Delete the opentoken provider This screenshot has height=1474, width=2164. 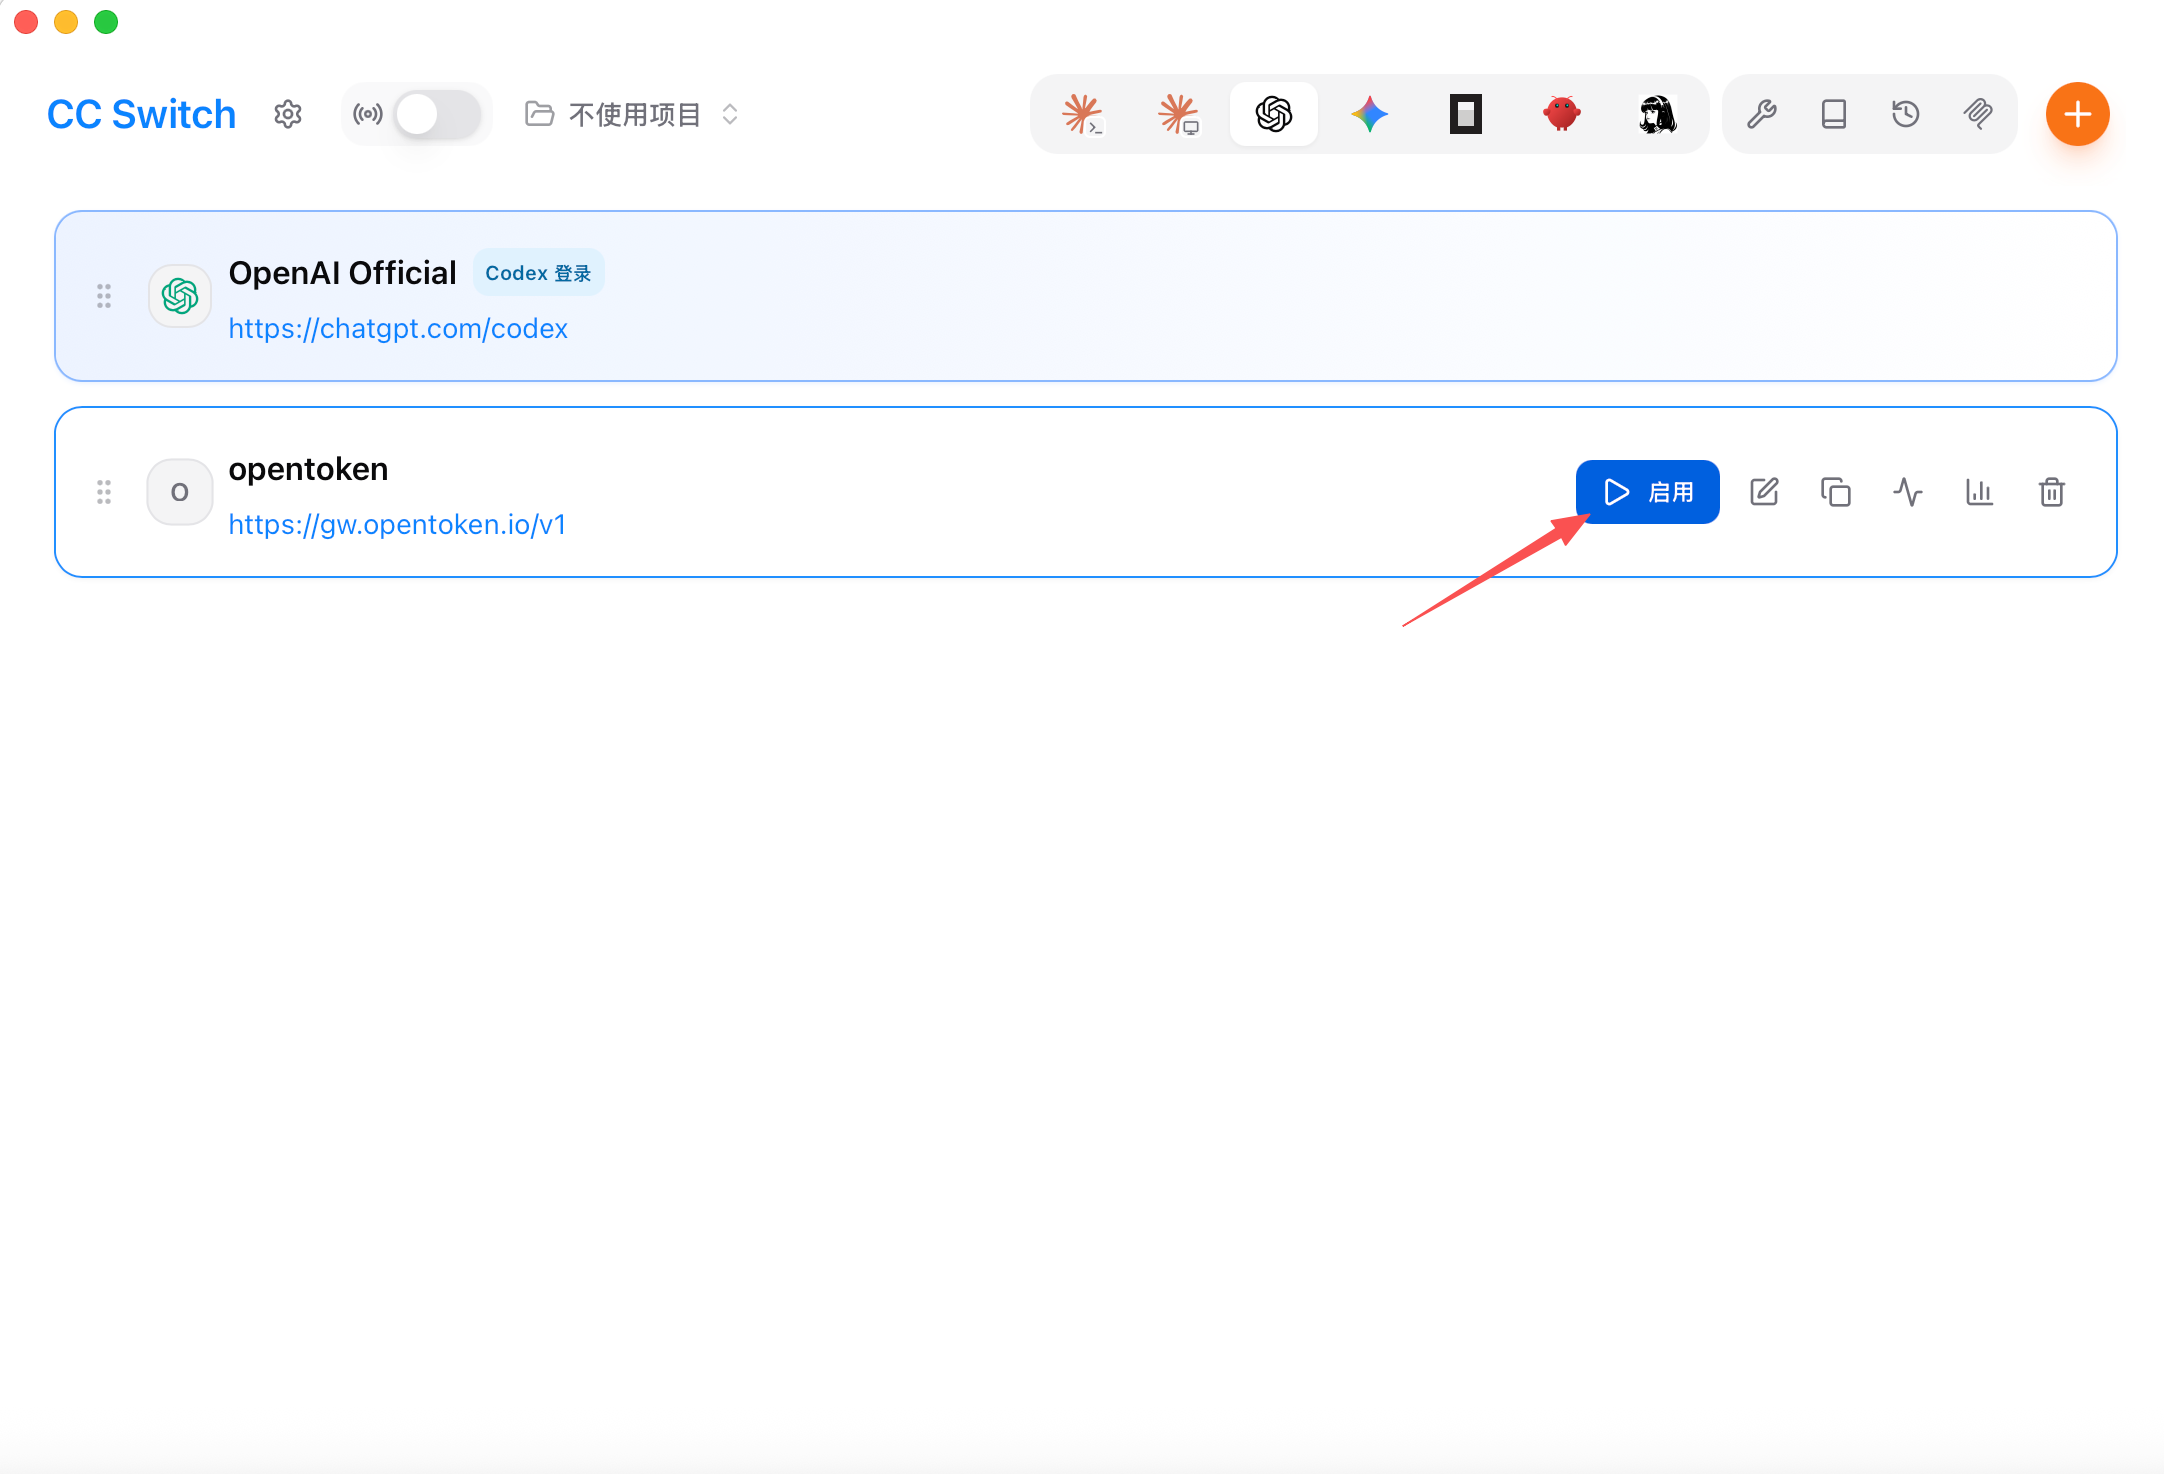pyautogui.click(x=2052, y=492)
